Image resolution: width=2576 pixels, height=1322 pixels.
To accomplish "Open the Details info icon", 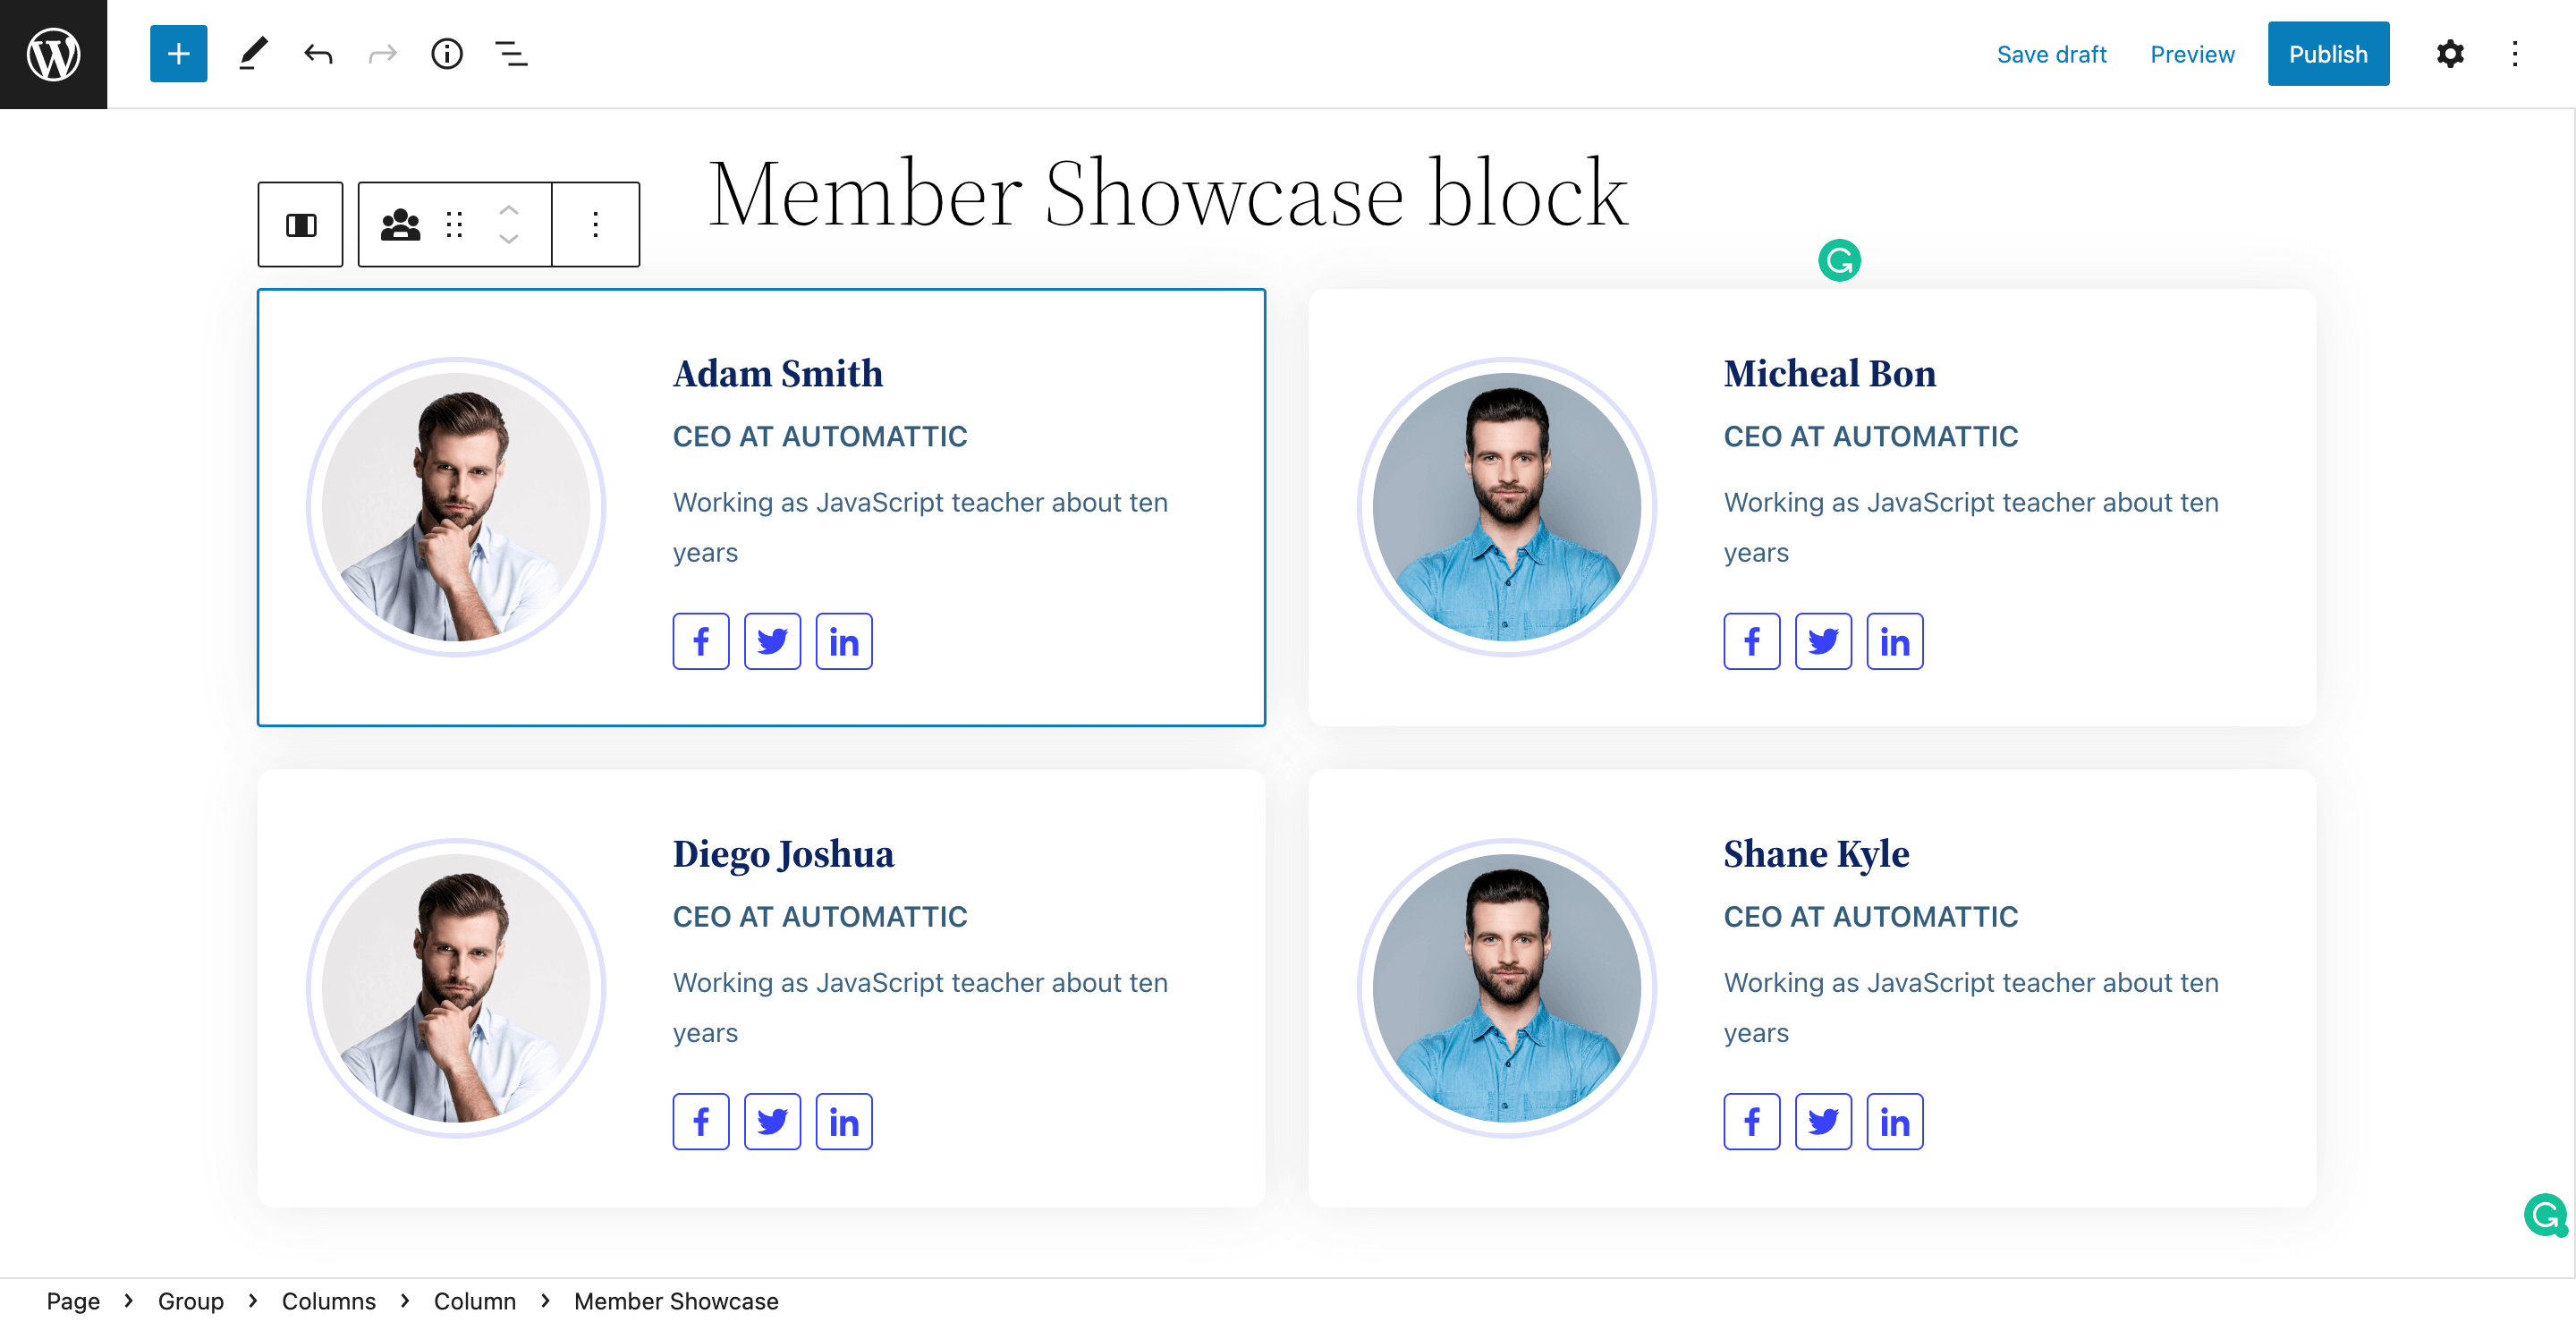I will pos(446,54).
